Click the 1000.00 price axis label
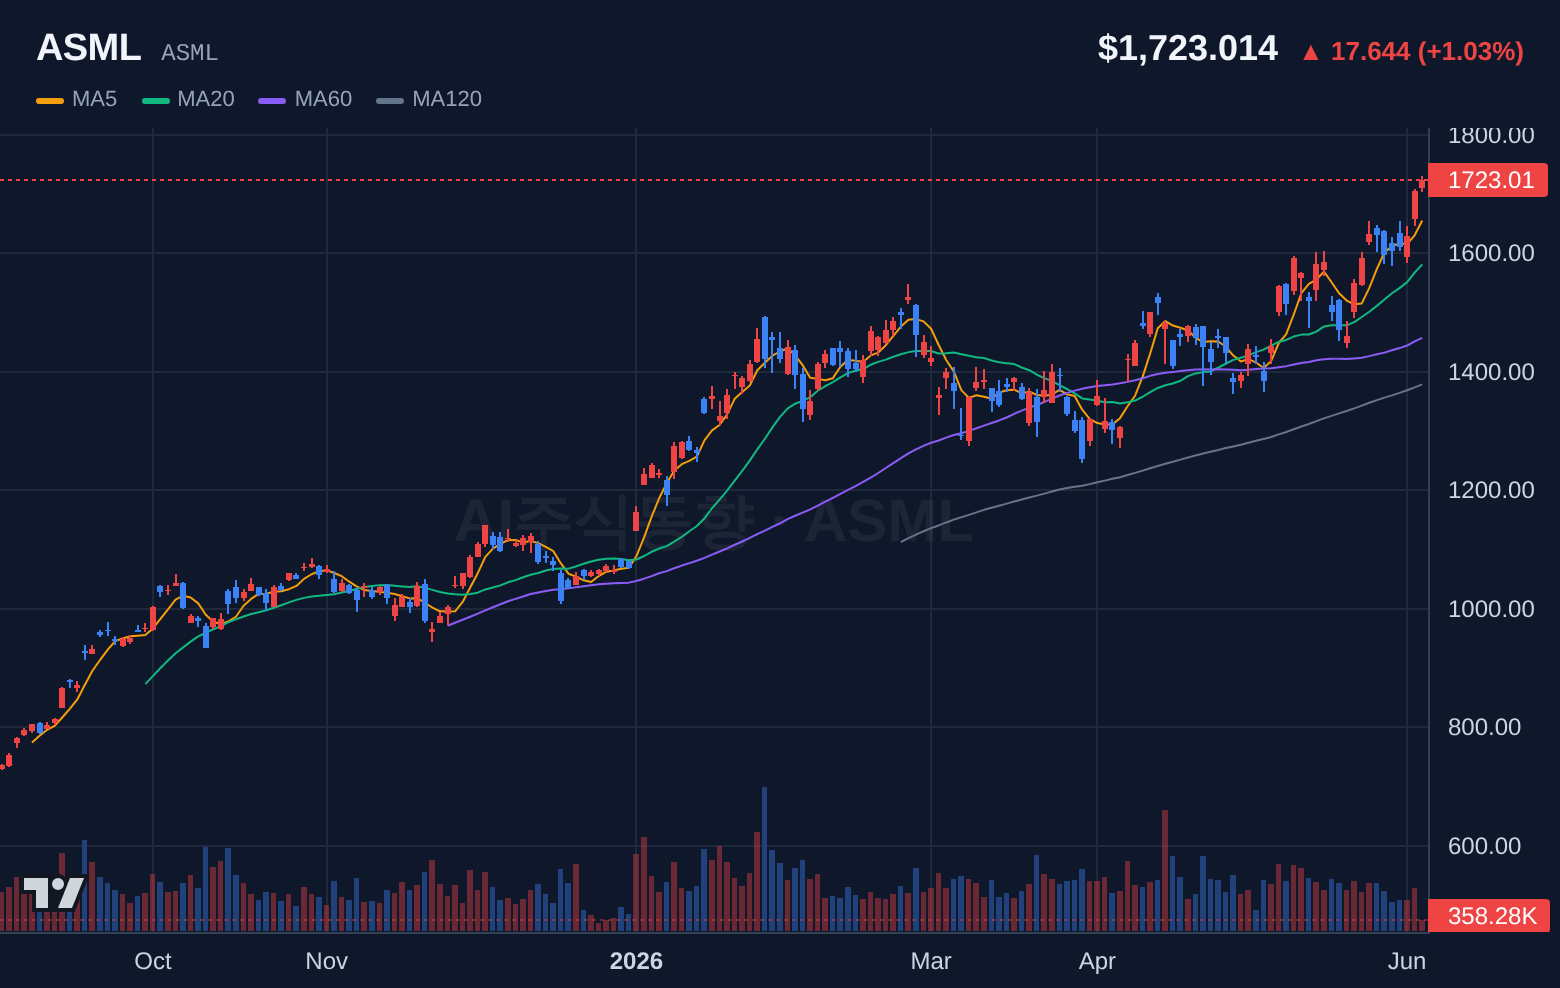 point(1491,609)
